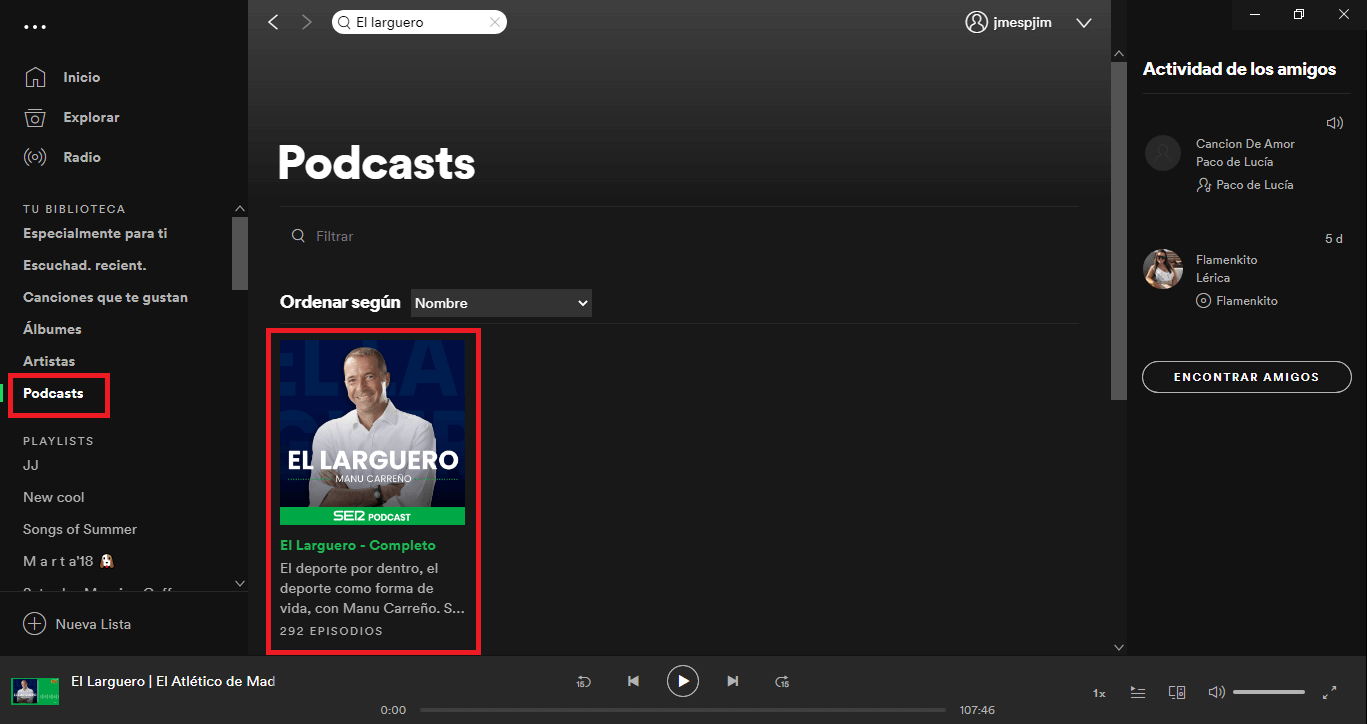Click the search magnifier icon

[344, 22]
